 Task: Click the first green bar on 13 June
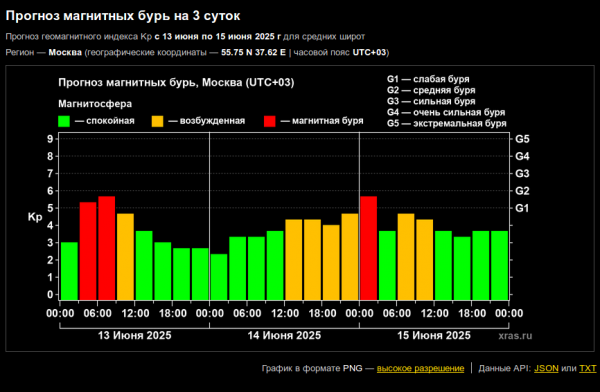(69, 271)
